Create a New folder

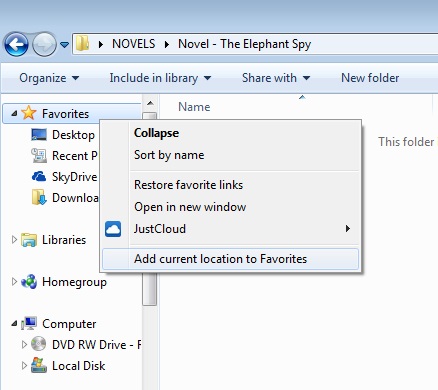click(370, 78)
